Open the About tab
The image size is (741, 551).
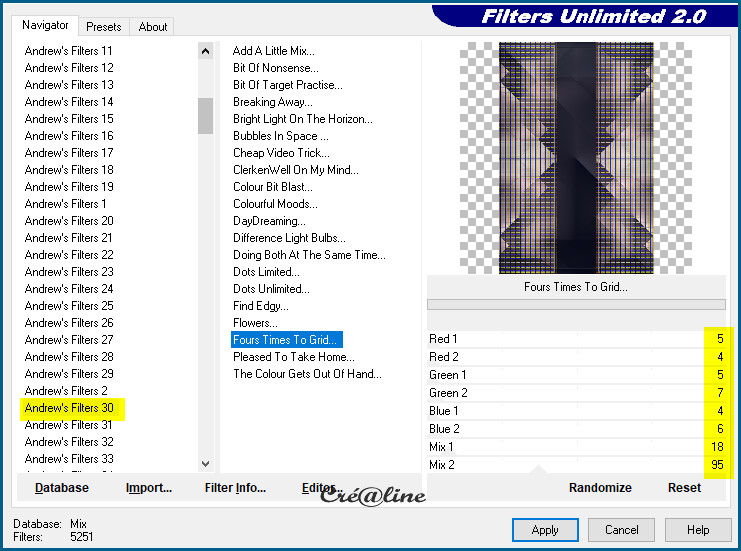pos(153,27)
